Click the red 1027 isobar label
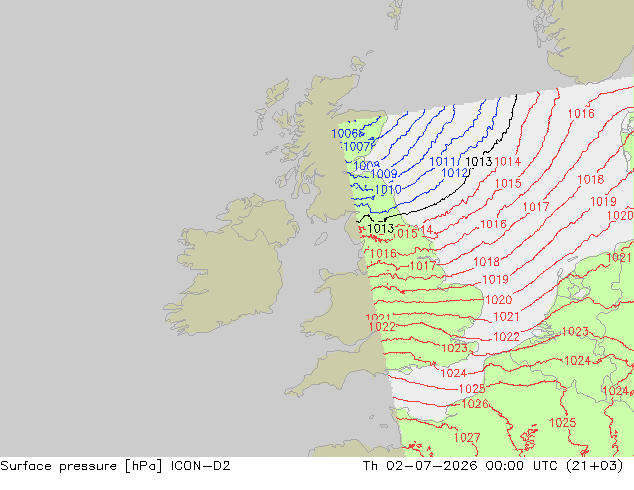 click(467, 437)
